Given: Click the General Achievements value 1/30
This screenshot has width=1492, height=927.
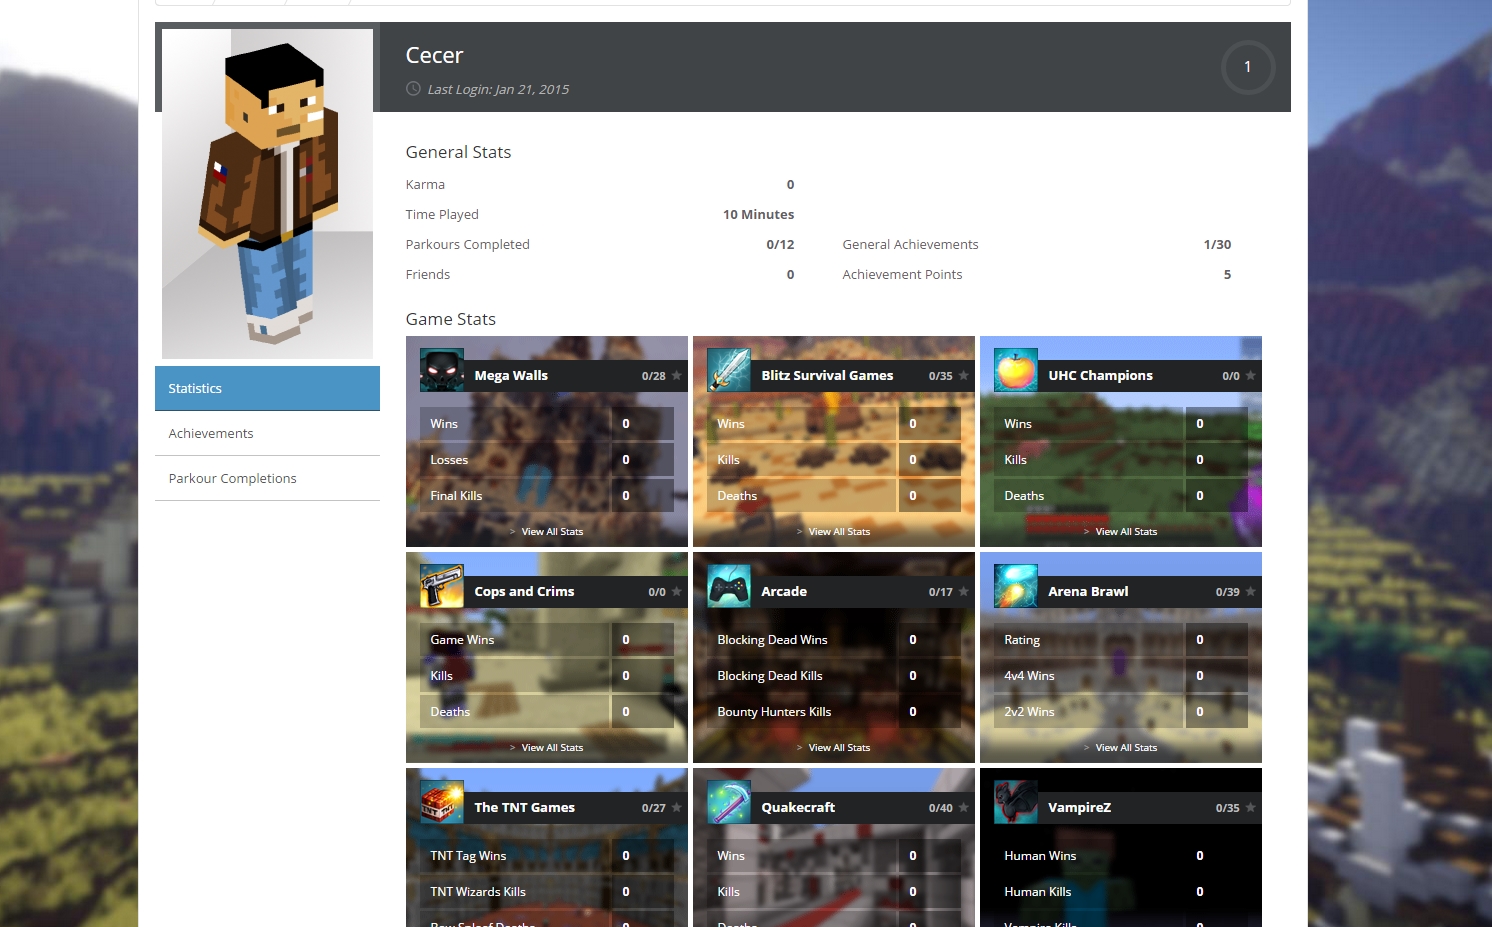Looking at the screenshot, I should coord(1217,245).
